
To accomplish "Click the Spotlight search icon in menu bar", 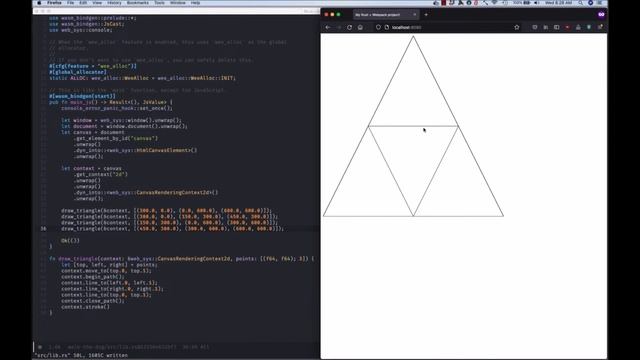I will [580, 3].
